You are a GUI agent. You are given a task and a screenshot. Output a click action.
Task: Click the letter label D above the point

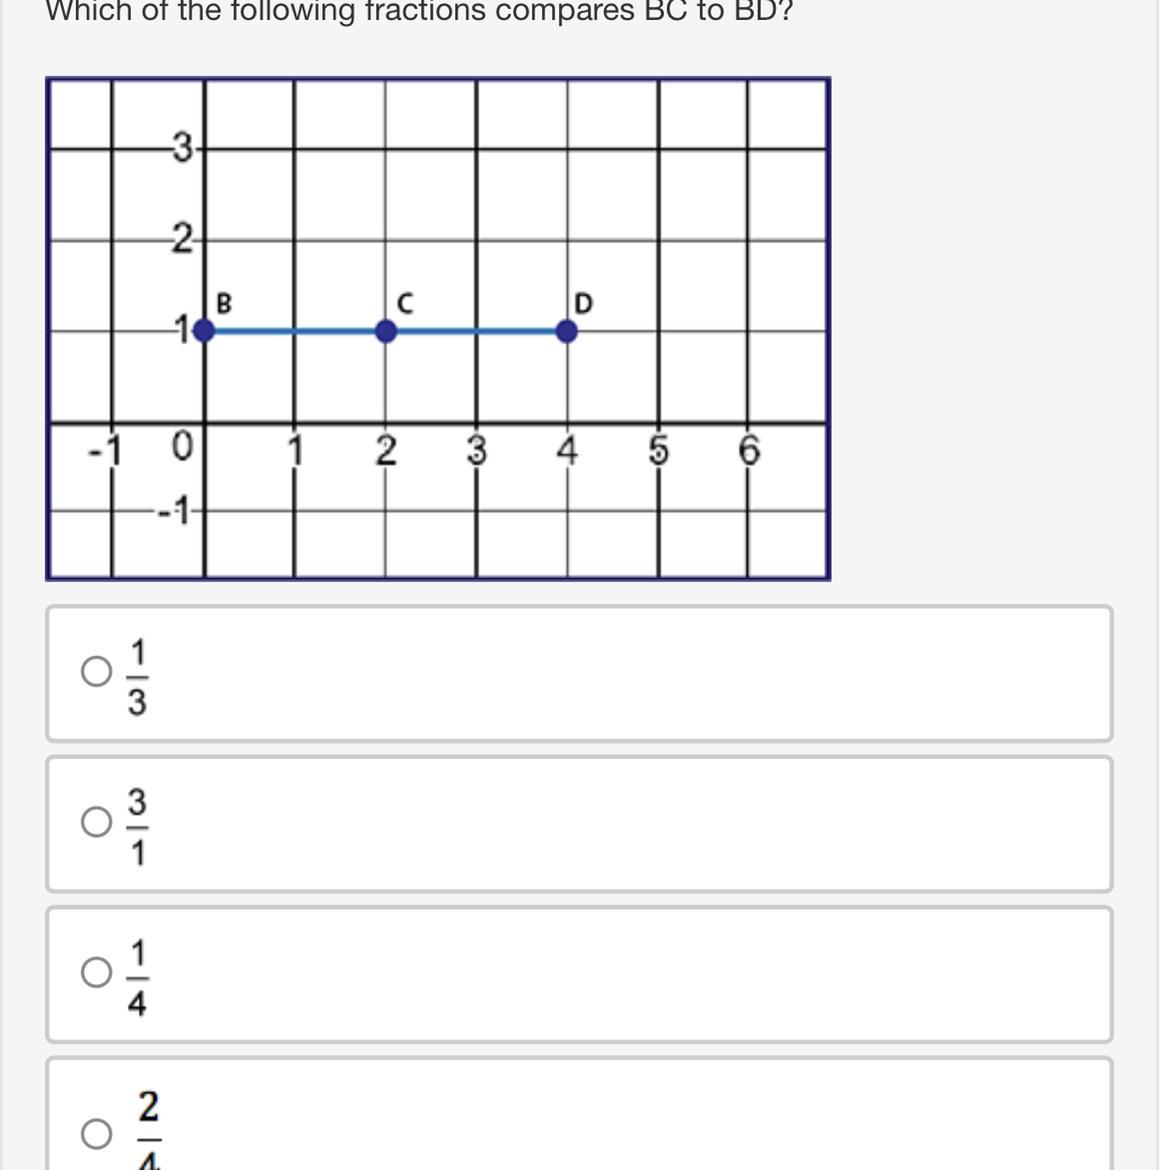(x=584, y=304)
